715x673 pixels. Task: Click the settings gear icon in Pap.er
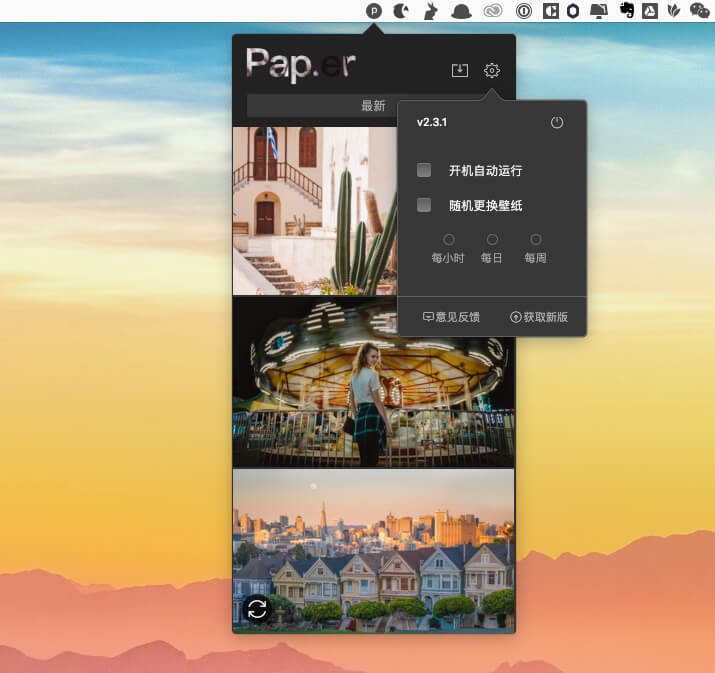[492, 70]
